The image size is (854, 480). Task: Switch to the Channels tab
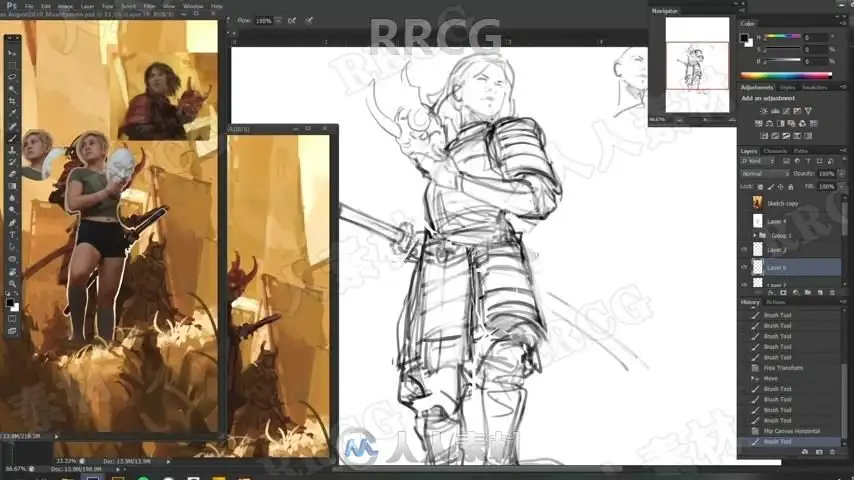(775, 151)
